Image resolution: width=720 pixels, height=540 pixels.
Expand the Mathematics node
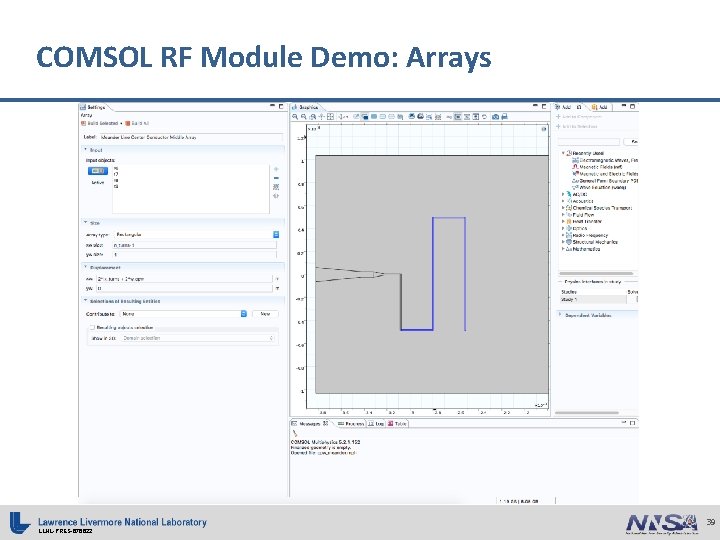tap(563, 249)
